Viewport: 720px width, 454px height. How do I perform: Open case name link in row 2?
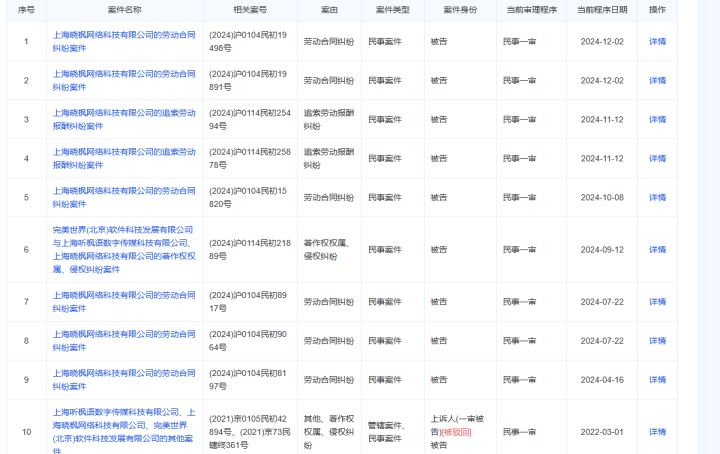pos(124,80)
